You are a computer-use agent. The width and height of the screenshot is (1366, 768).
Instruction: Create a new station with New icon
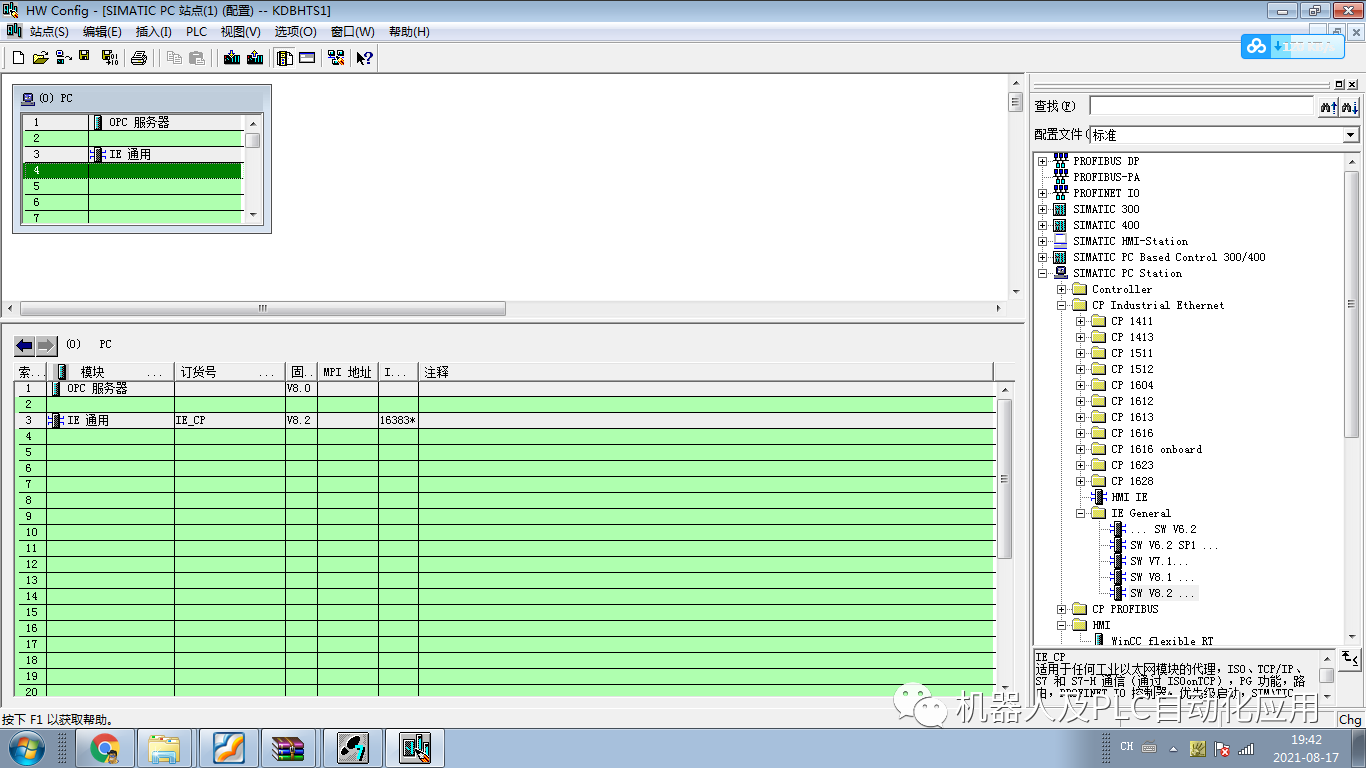point(18,58)
